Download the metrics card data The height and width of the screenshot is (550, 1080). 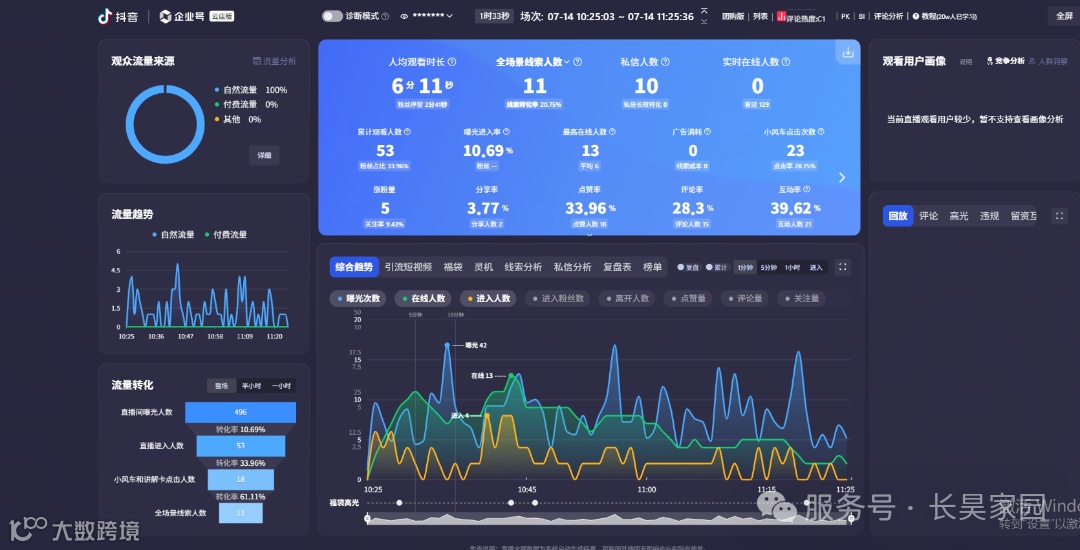coord(848,52)
